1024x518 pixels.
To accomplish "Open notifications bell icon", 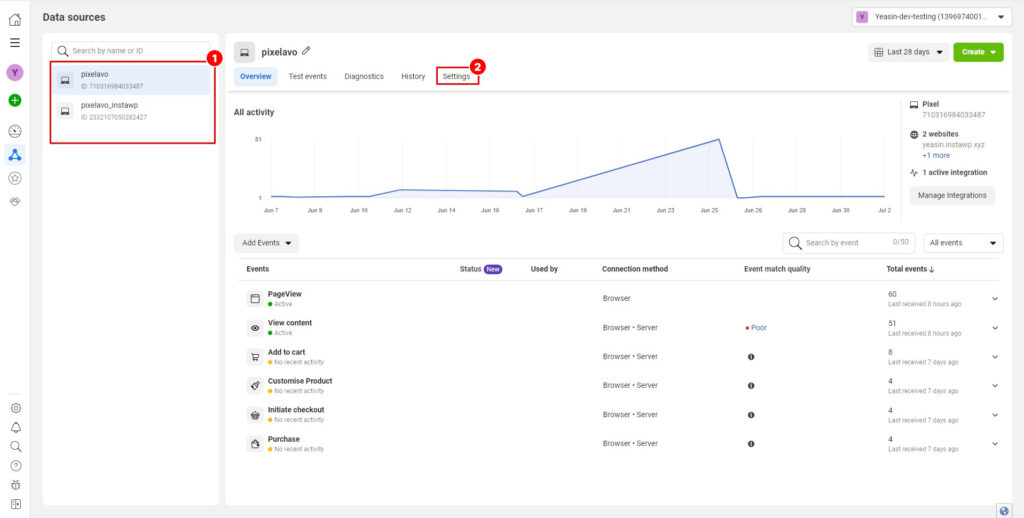I will pyautogui.click(x=15, y=427).
